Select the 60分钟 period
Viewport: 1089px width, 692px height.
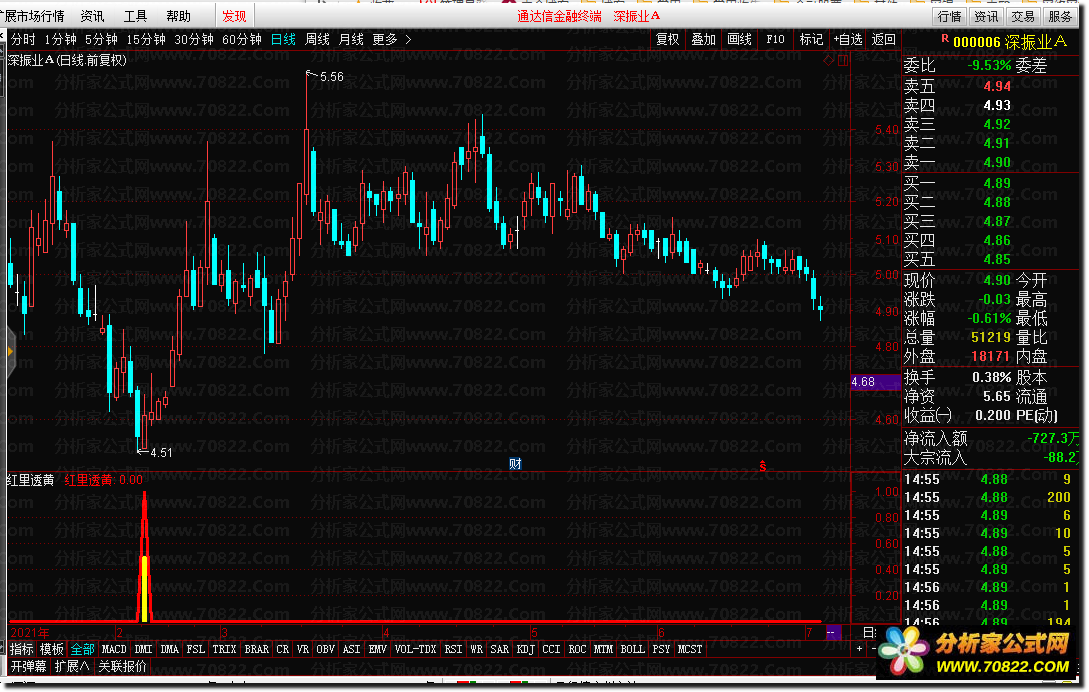pyautogui.click(x=242, y=40)
